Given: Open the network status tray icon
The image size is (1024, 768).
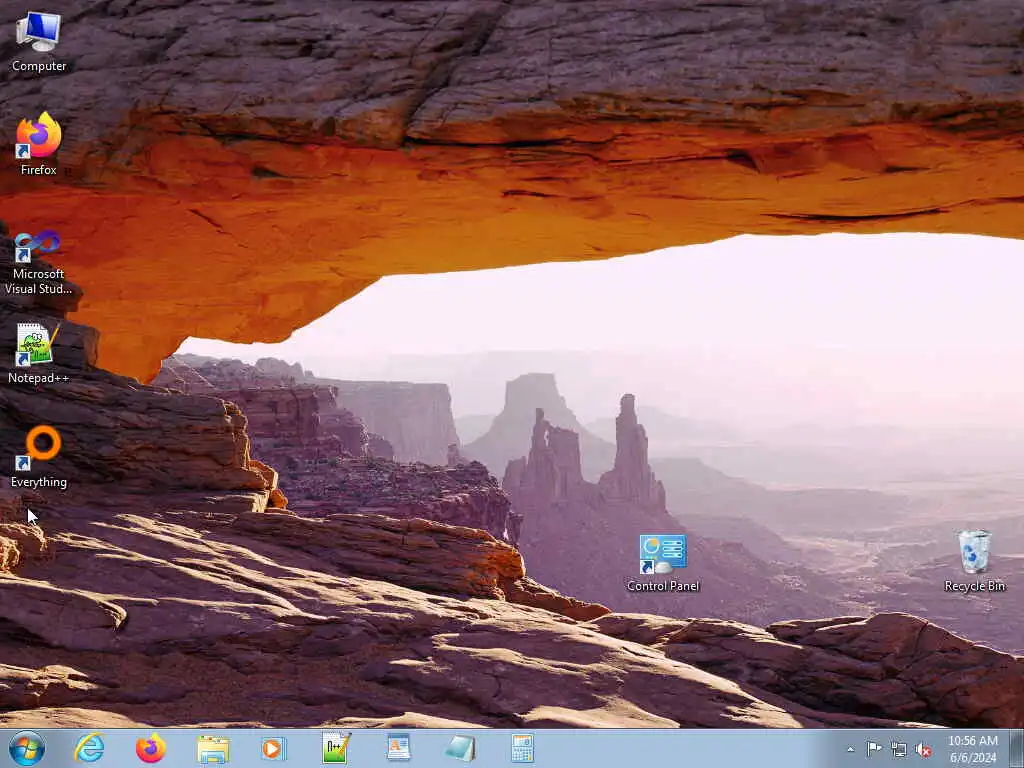Looking at the screenshot, I should (899, 750).
